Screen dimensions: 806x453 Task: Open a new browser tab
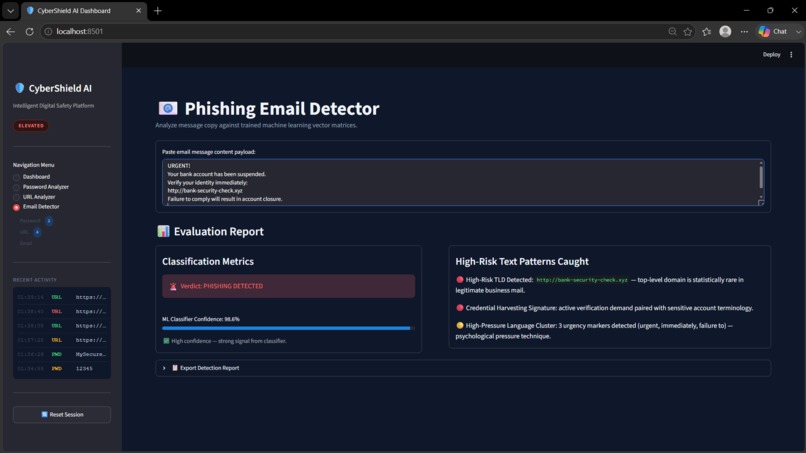tap(158, 10)
